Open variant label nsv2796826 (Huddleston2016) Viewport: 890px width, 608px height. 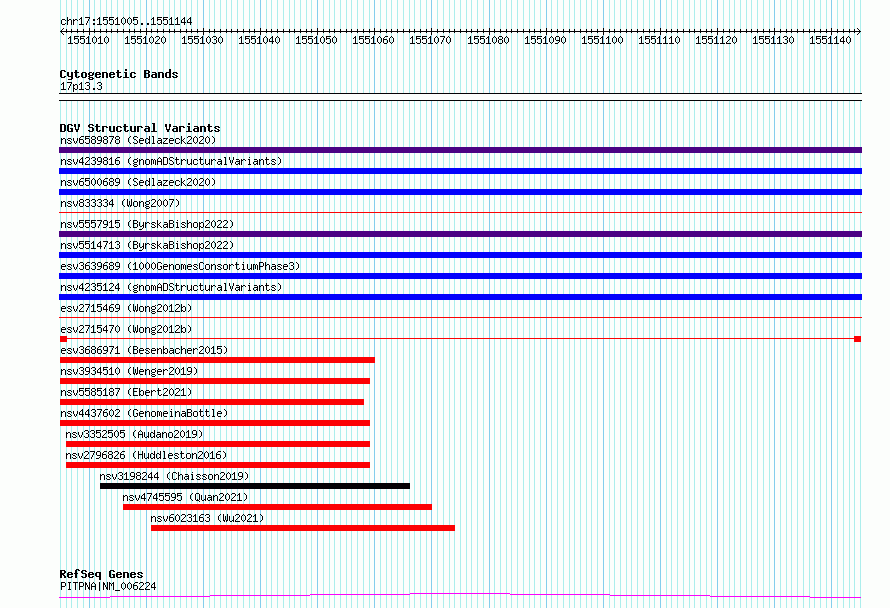pyautogui.click(x=146, y=455)
